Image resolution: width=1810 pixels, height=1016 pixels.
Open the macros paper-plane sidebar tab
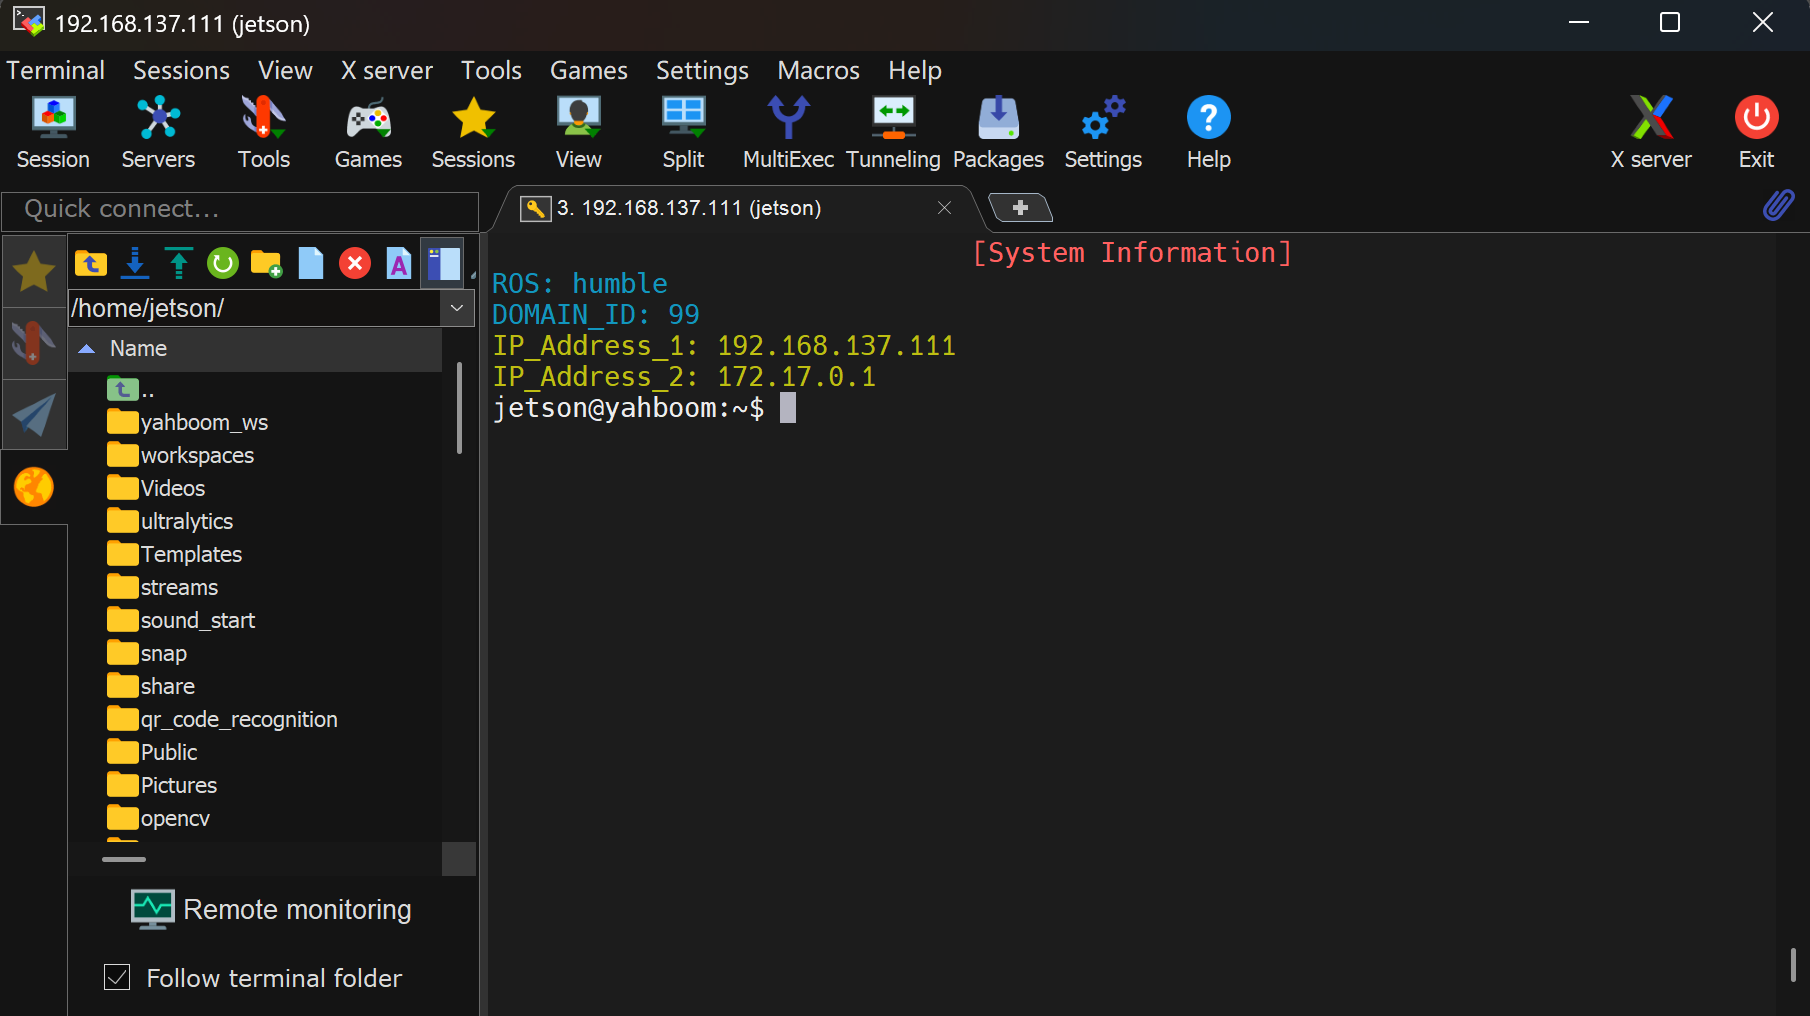(x=34, y=415)
